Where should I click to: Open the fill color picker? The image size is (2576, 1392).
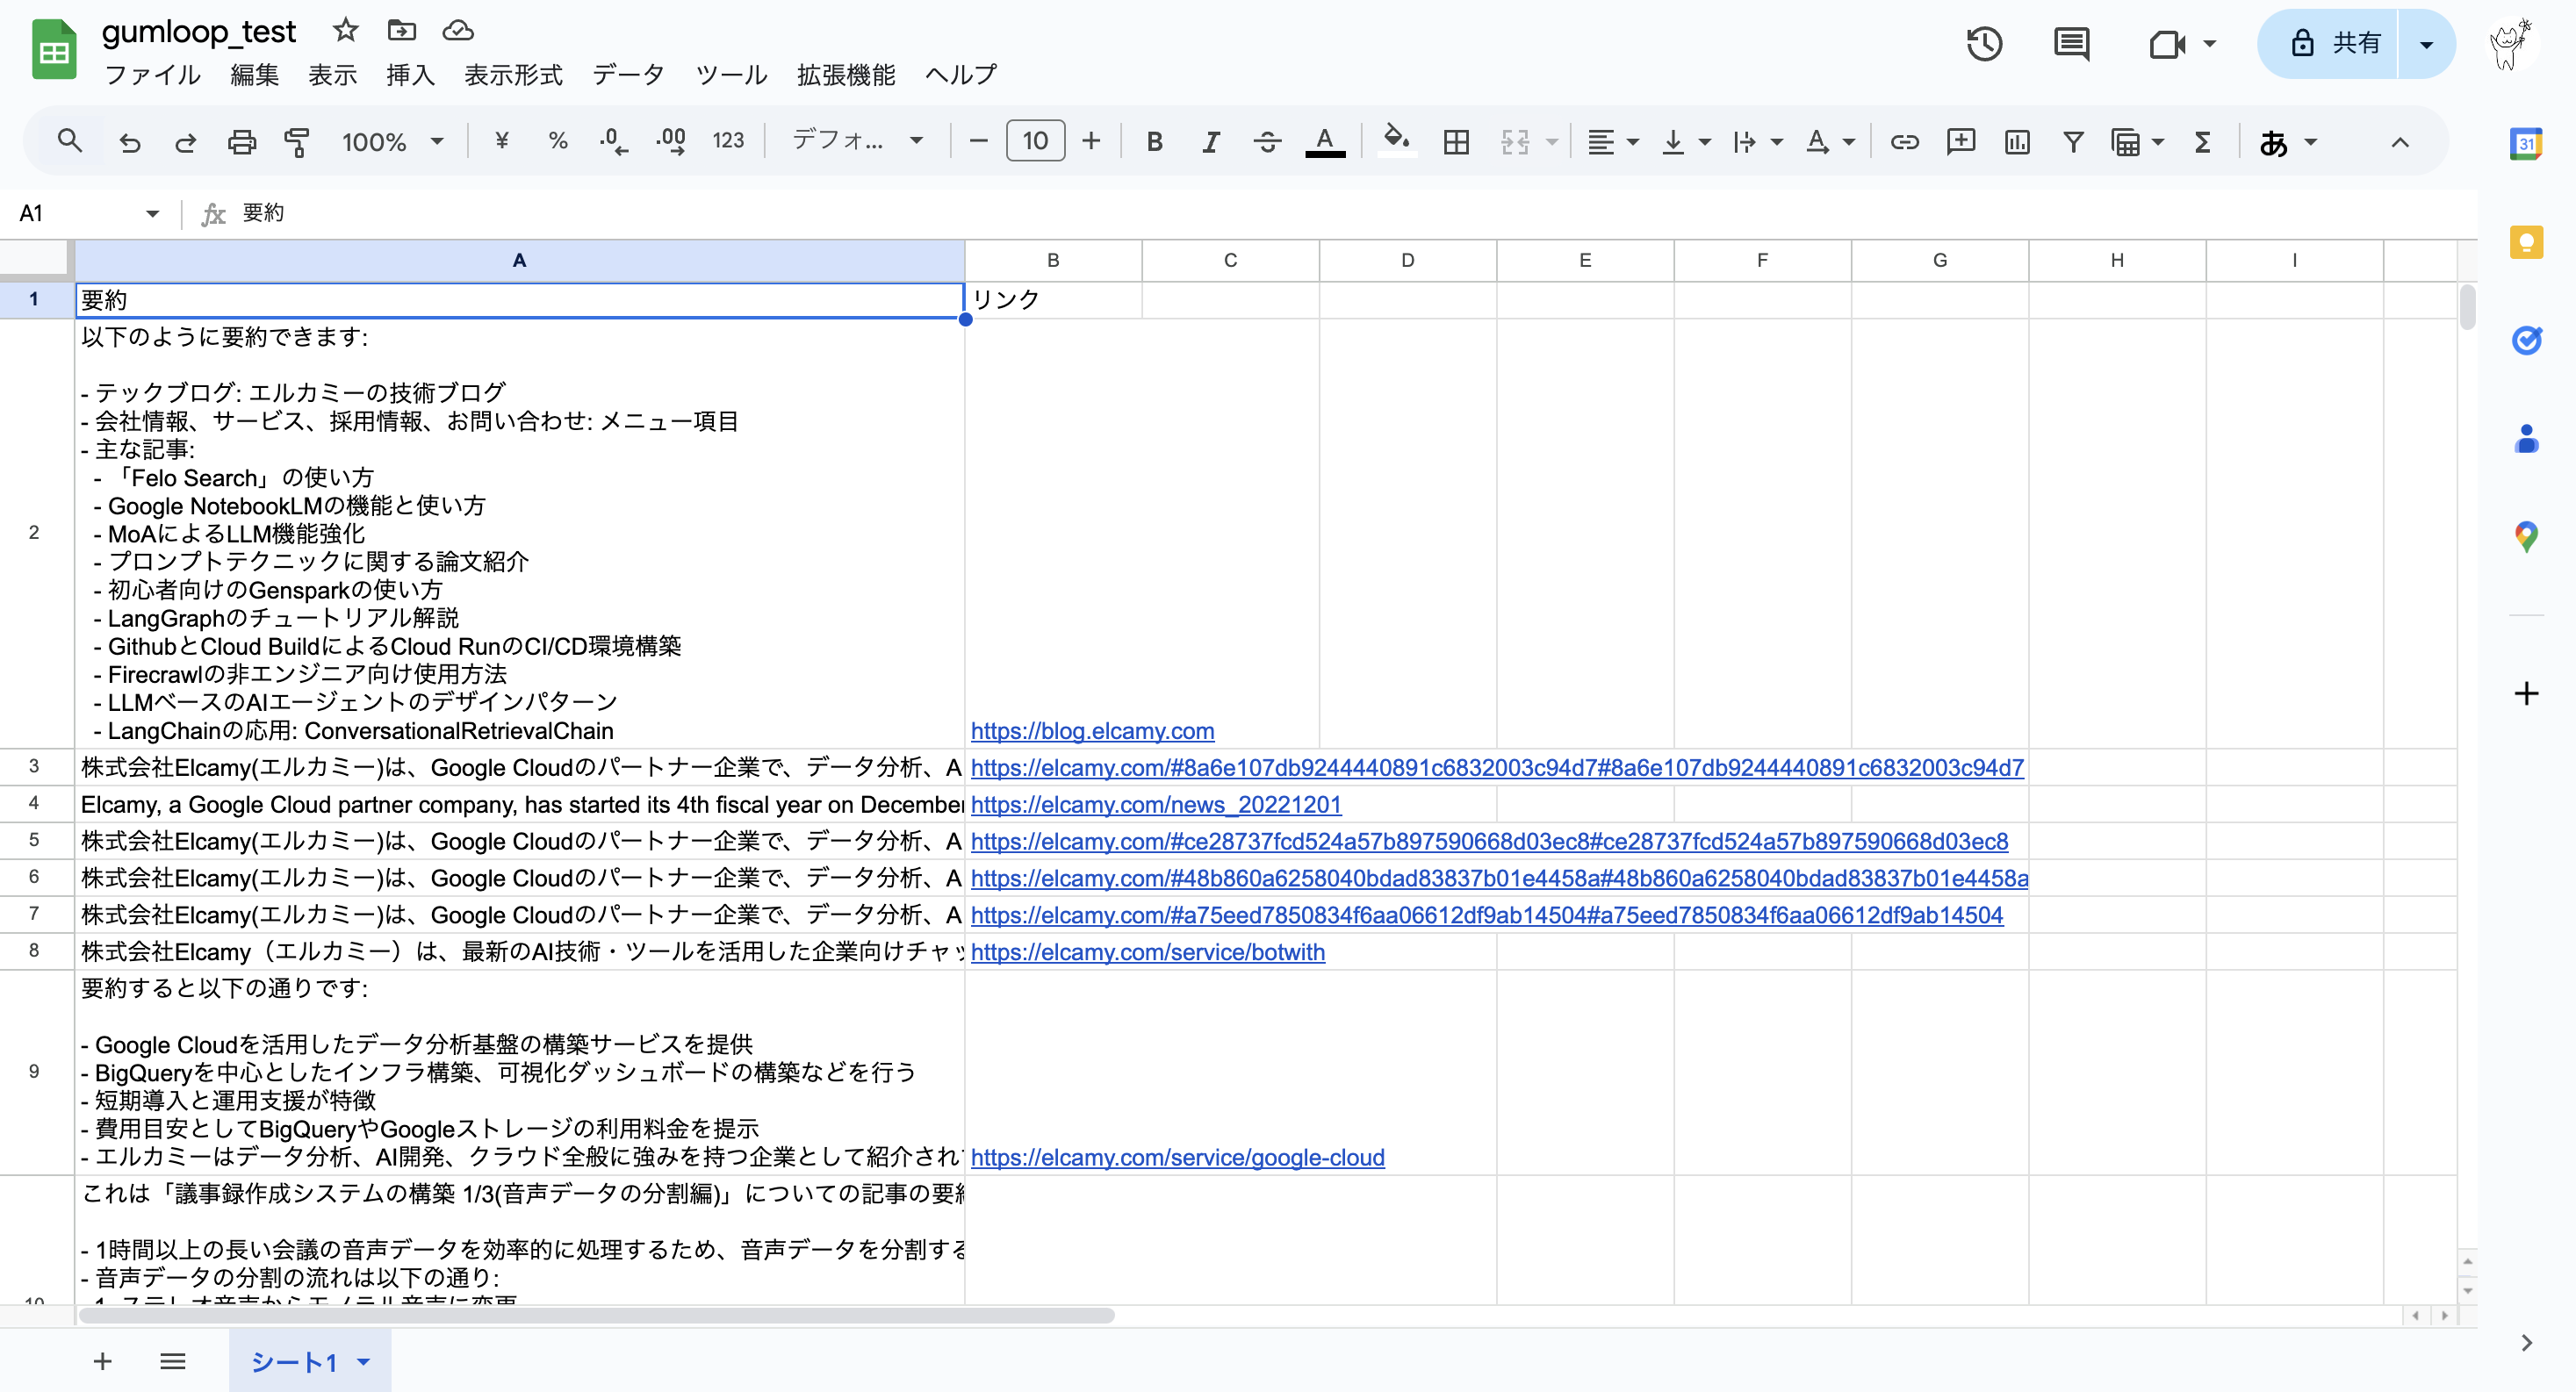[x=1396, y=142]
